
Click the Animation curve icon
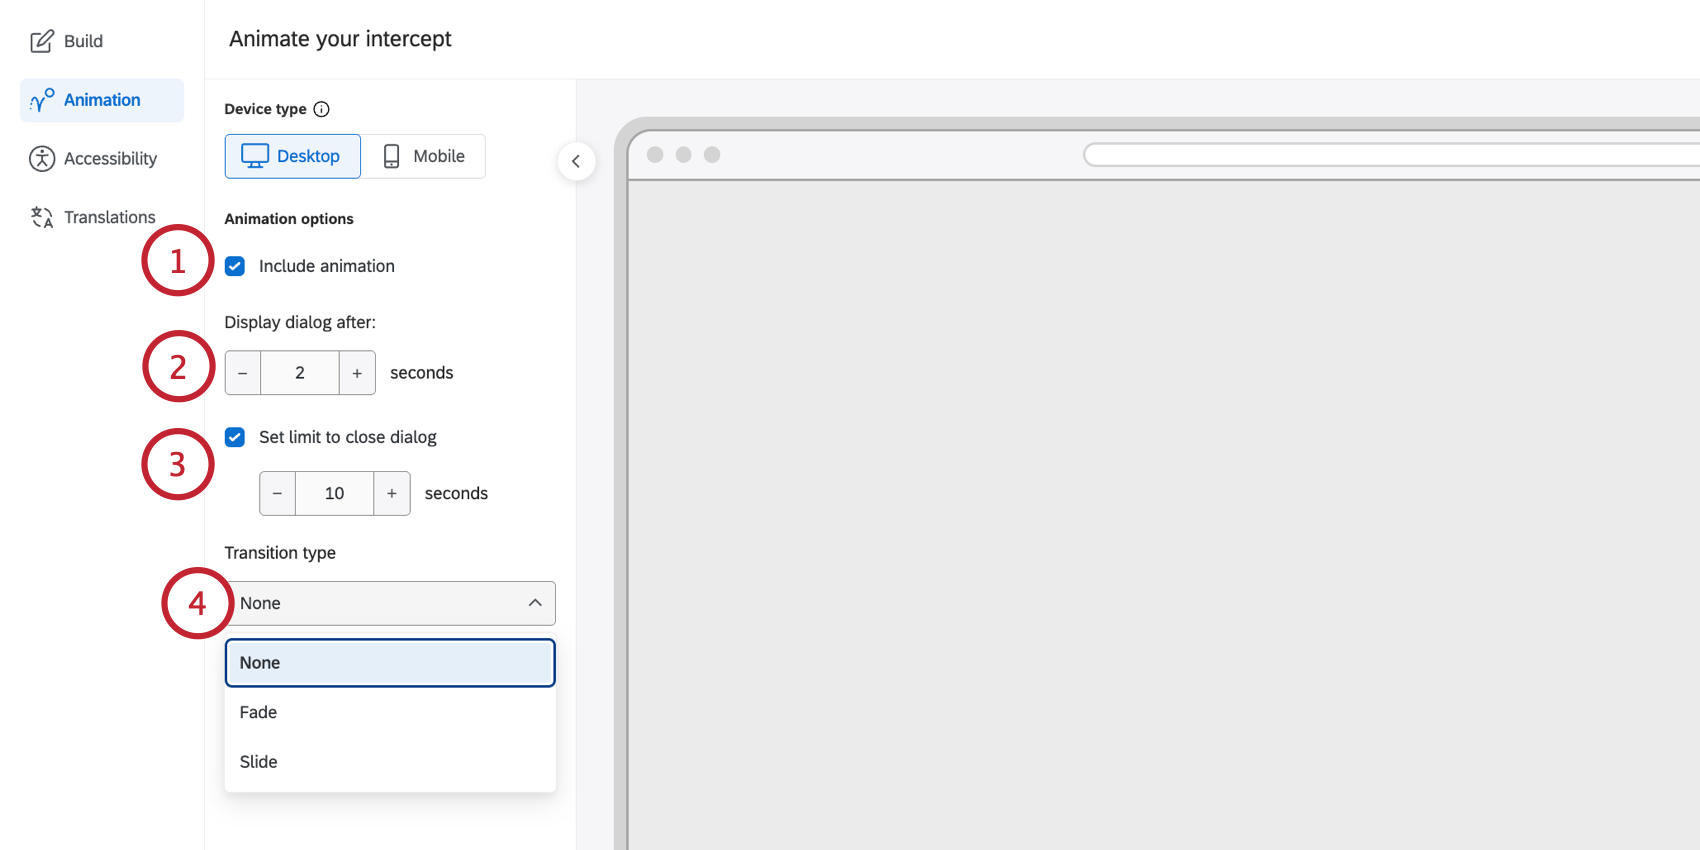point(42,100)
